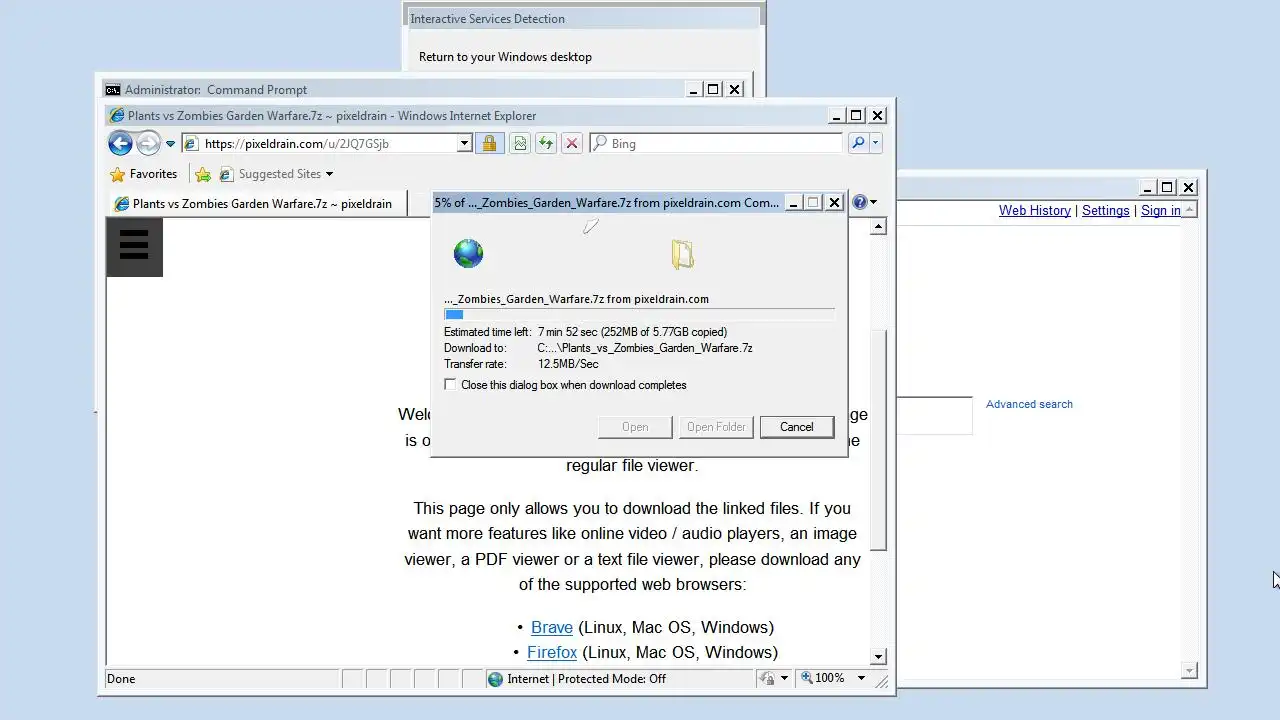Stop loading with the red X icon
1280x720 pixels.
pos(572,143)
